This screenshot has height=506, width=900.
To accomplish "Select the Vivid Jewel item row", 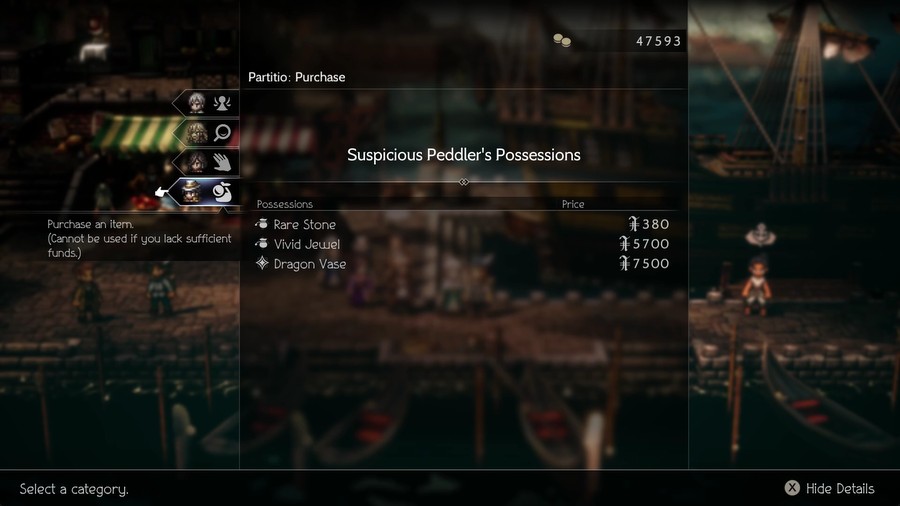I will (463, 244).
